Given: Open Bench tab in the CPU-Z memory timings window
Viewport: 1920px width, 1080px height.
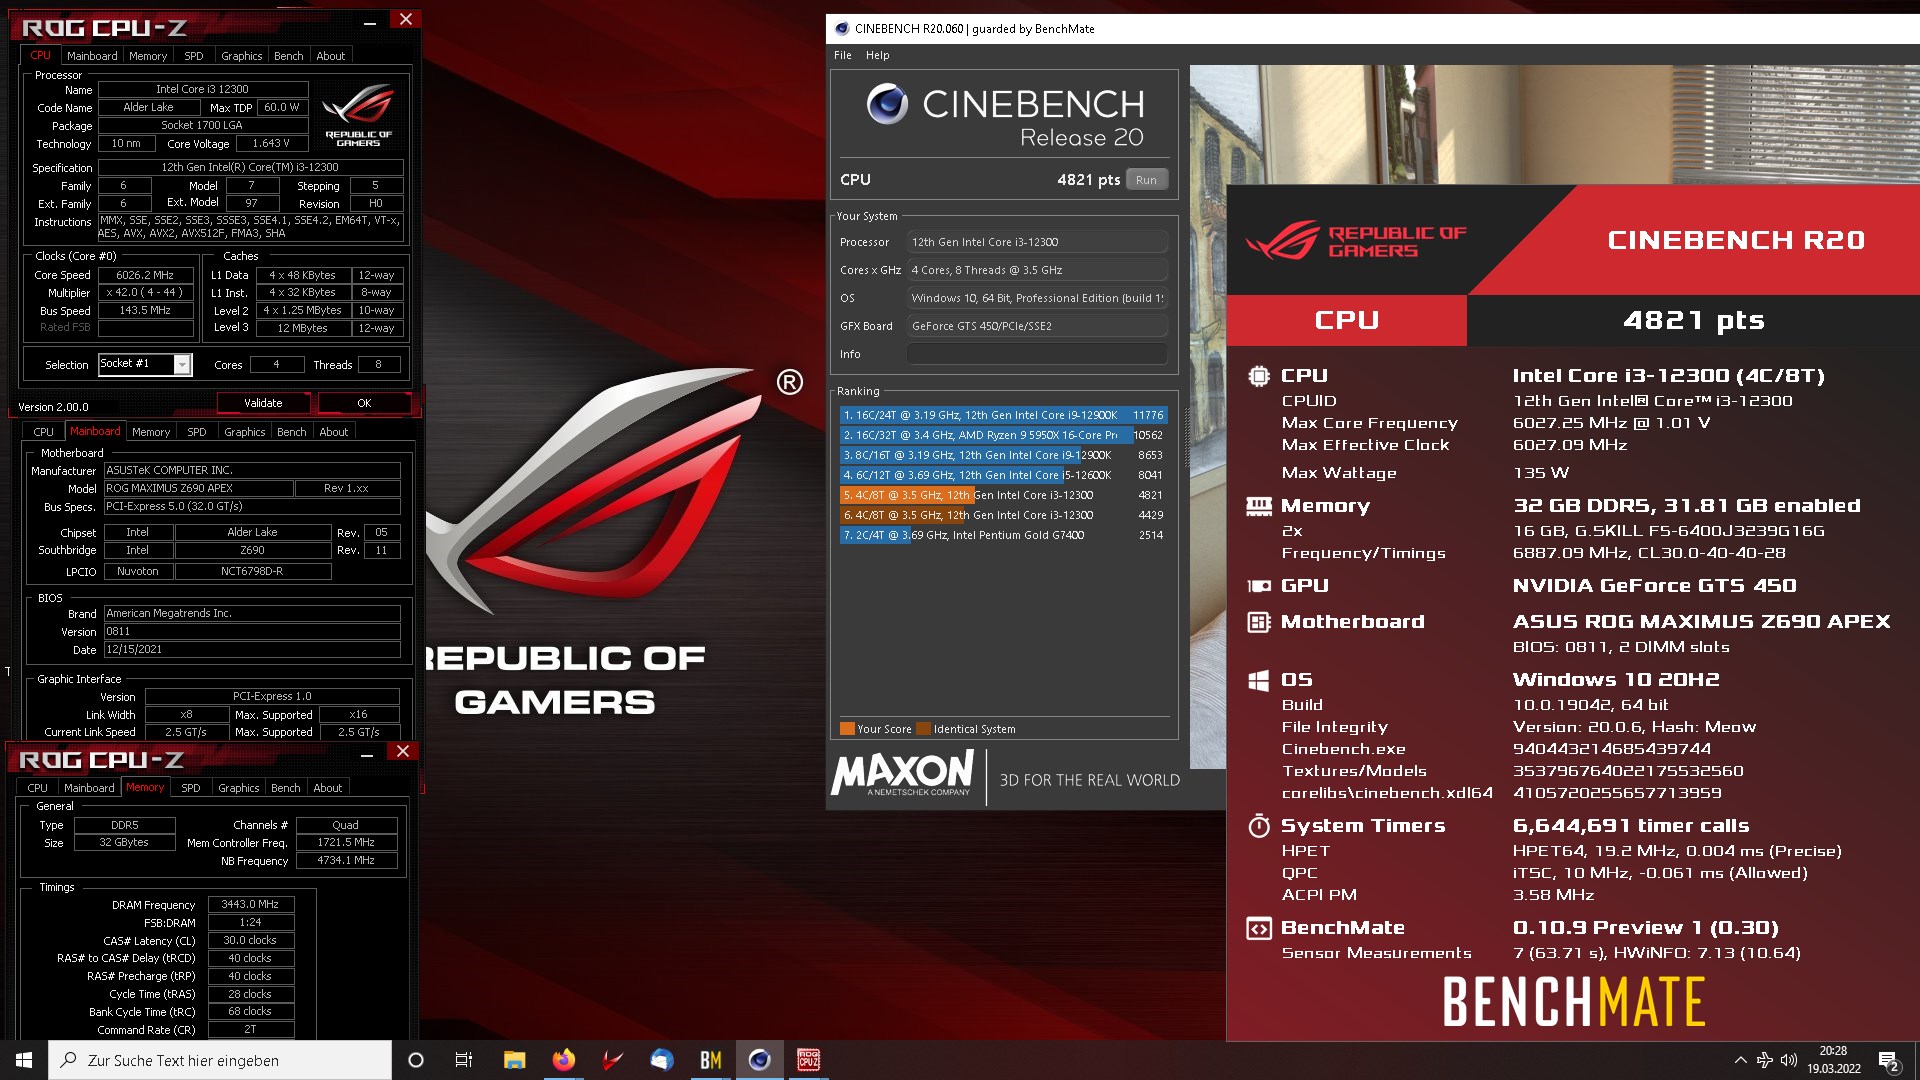Looking at the screenshot, I should coord(286,788).
